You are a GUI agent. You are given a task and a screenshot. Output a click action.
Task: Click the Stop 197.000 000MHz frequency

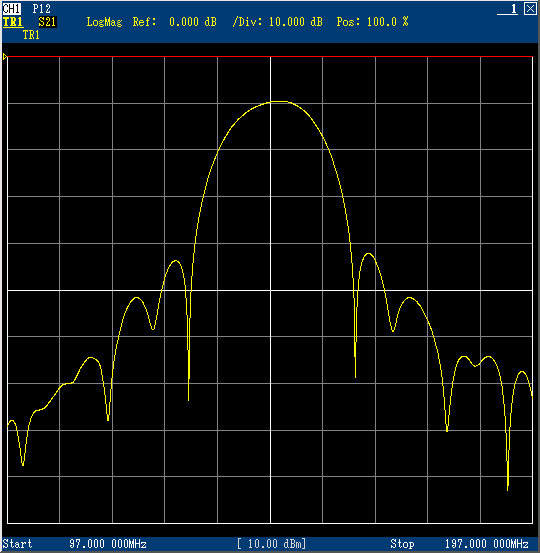pos(459,543)
